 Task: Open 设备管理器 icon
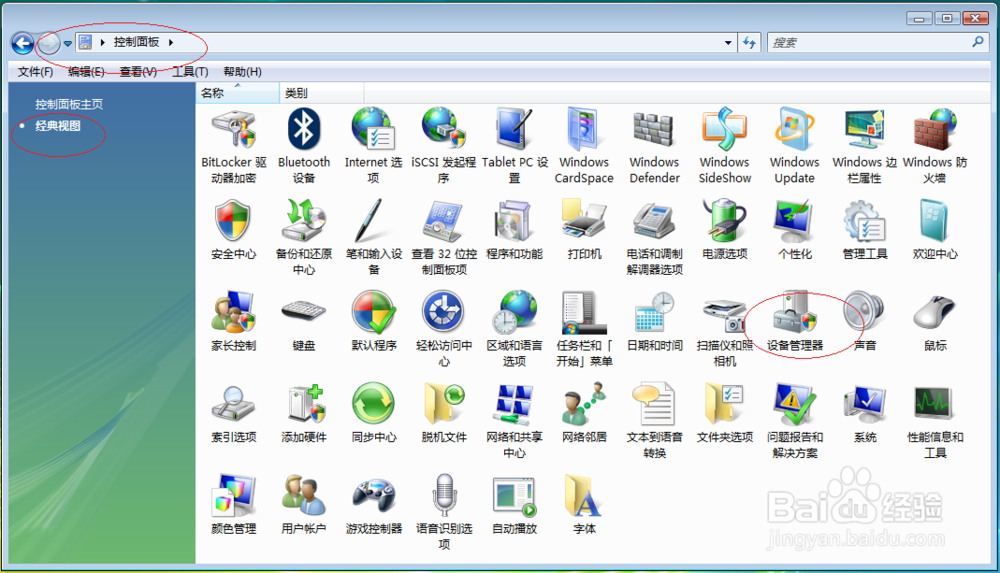pyautogui.click(x=795, y=313)
